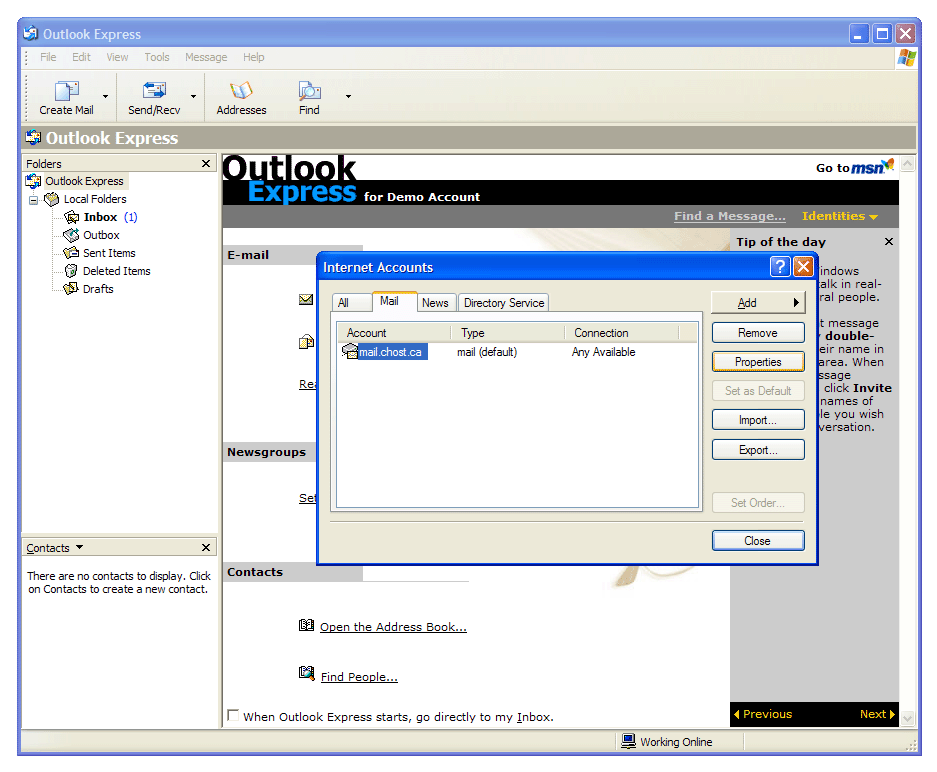937x772 pixels.
Task: Click the Create Mail toolbar icon
Action: point(66,91)
